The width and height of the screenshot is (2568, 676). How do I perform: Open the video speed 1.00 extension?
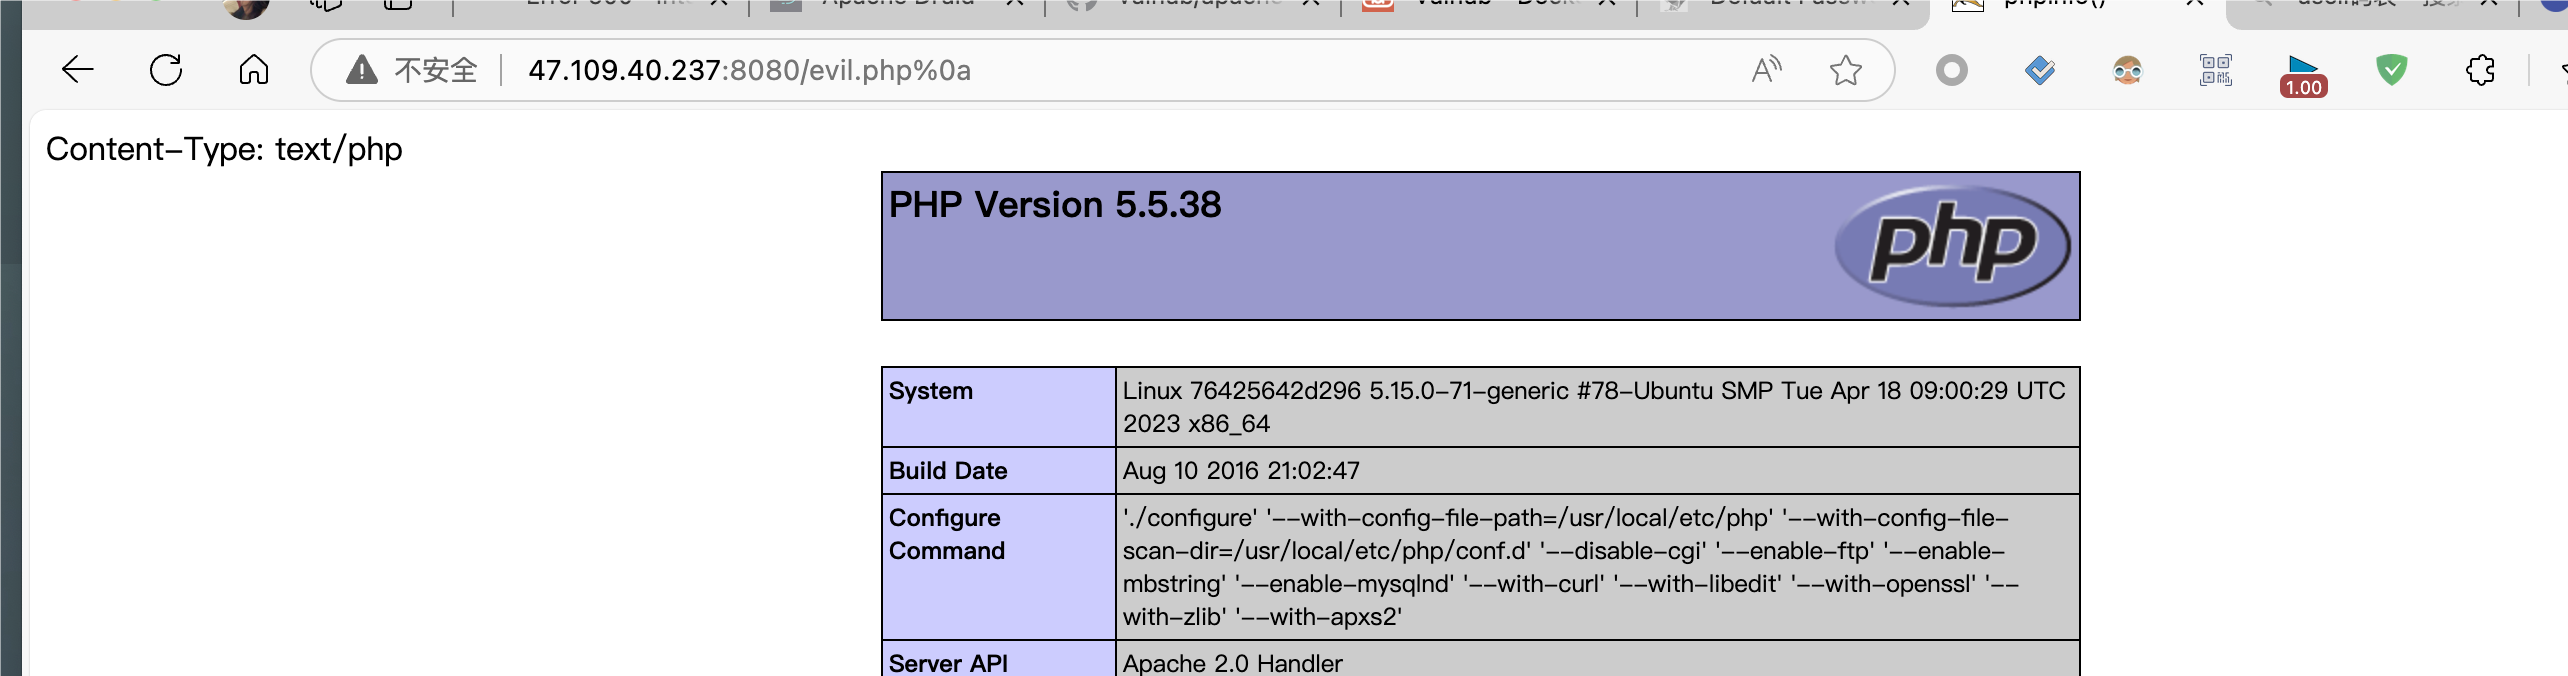2303,75
